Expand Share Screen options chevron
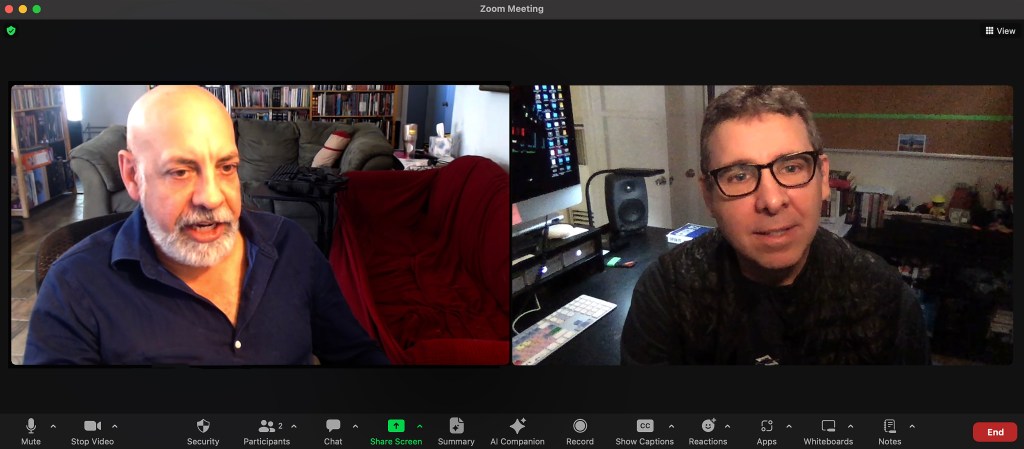The height and width of the screenshot is (449, 1024). (419, 426)
